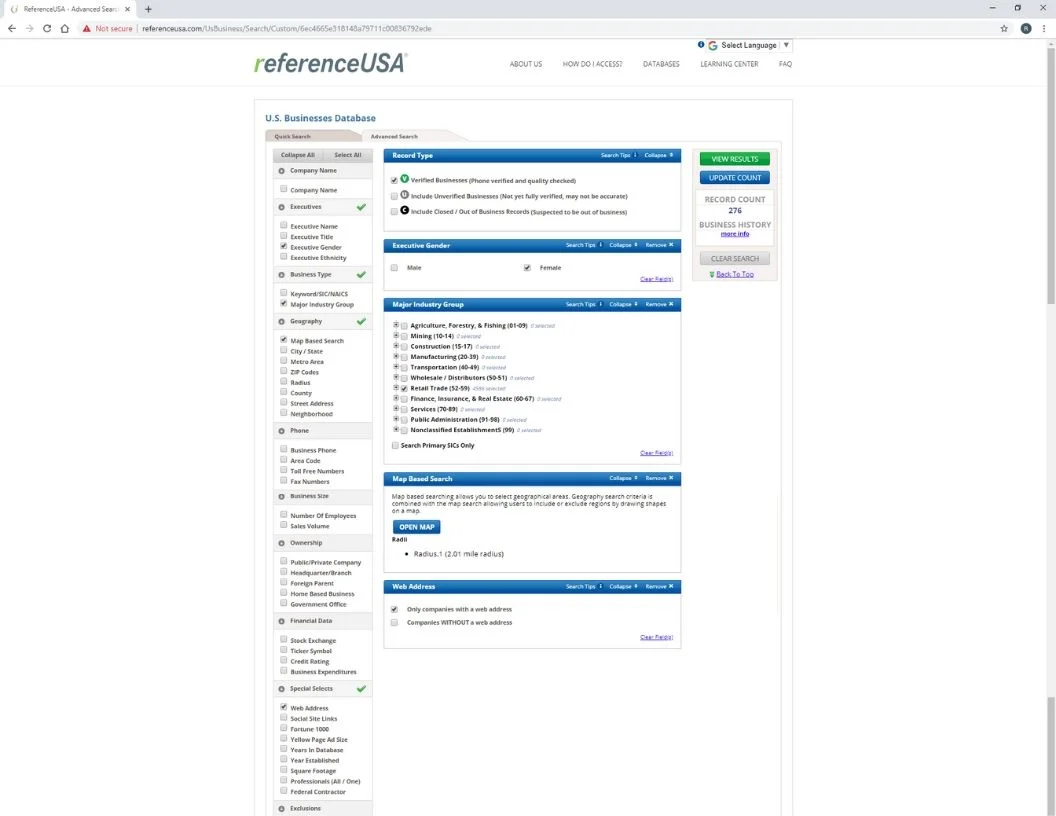Check the Male executive gender box
This screenshot has width=1056, height=816.
[x=394, y=268]
